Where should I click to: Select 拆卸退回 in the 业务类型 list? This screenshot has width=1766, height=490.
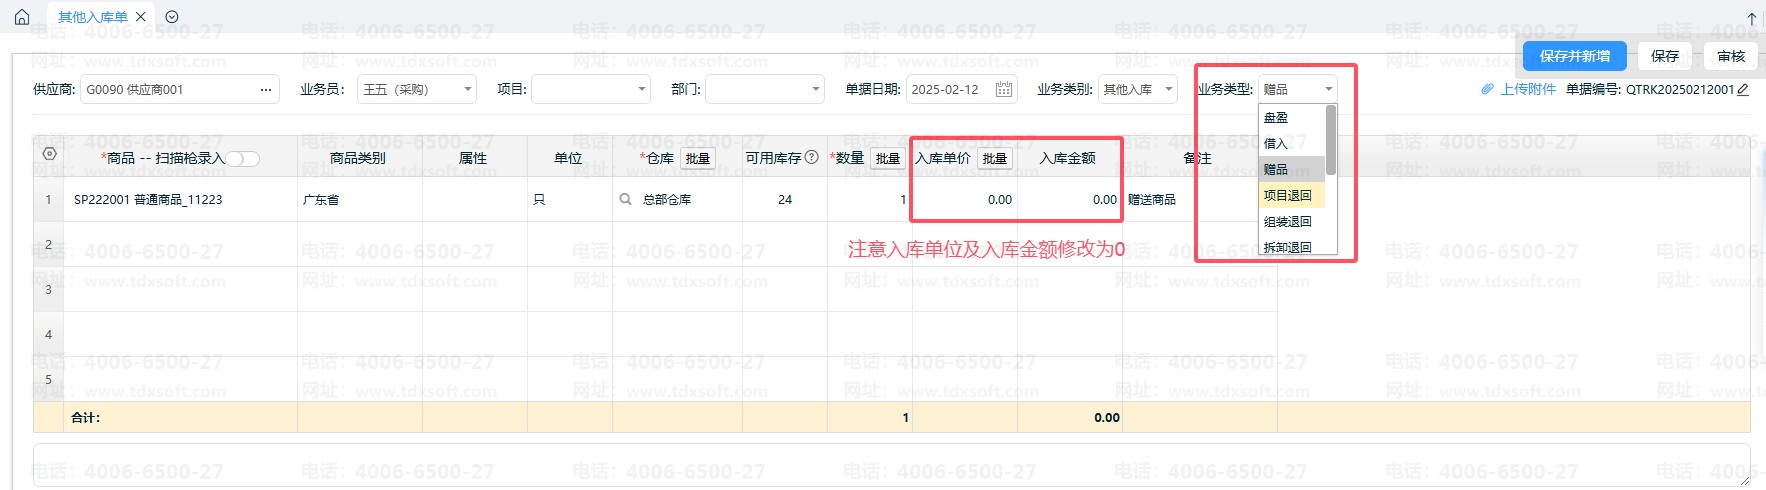pyautogui.click(x=1291, y=246)
